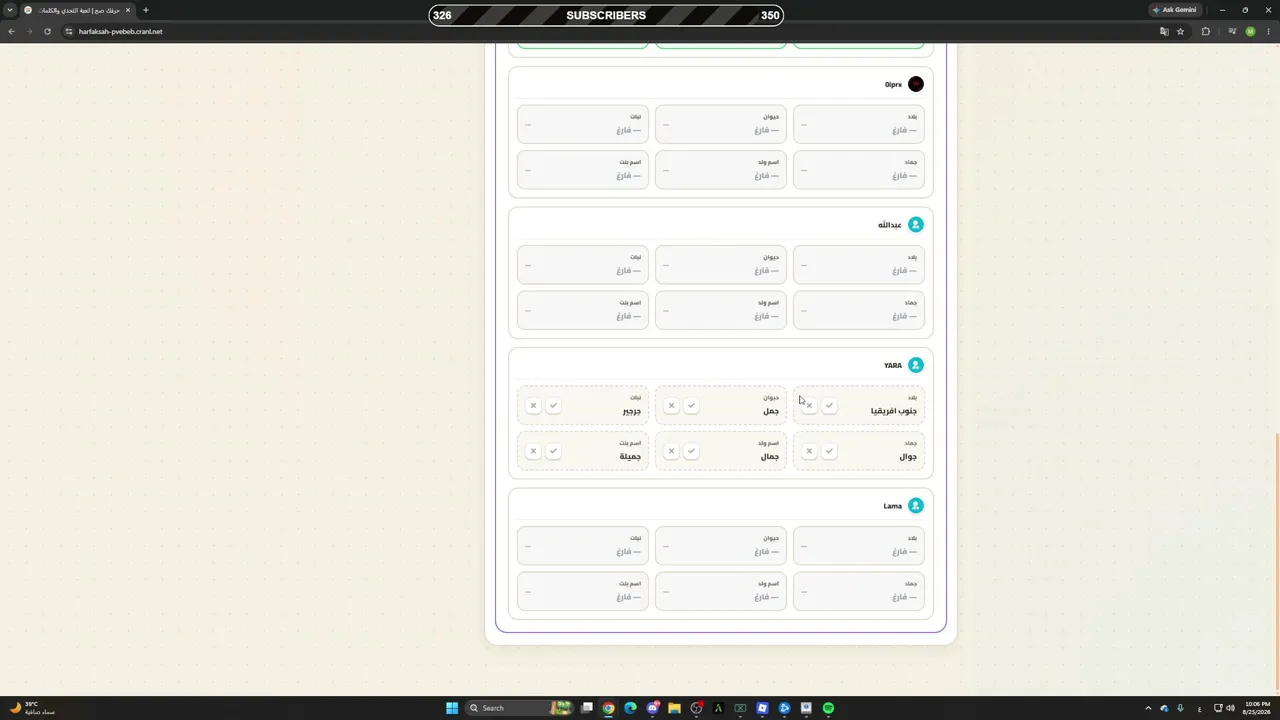Show hidden system tray icons
This screenshot has height=720, width=1280.
point(1148,708)
